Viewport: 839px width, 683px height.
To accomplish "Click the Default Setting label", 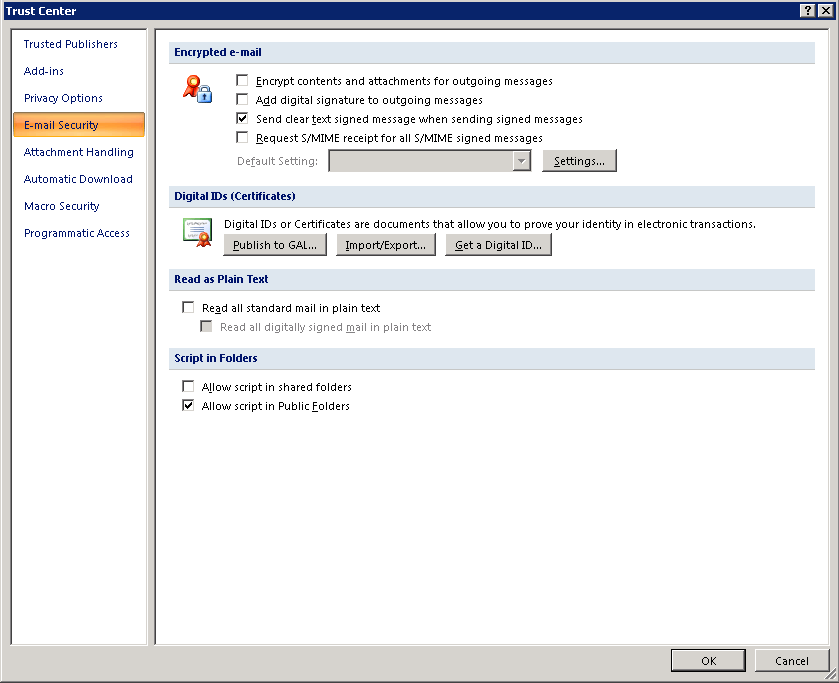I will pyautogui.click(x=277, y=161).
